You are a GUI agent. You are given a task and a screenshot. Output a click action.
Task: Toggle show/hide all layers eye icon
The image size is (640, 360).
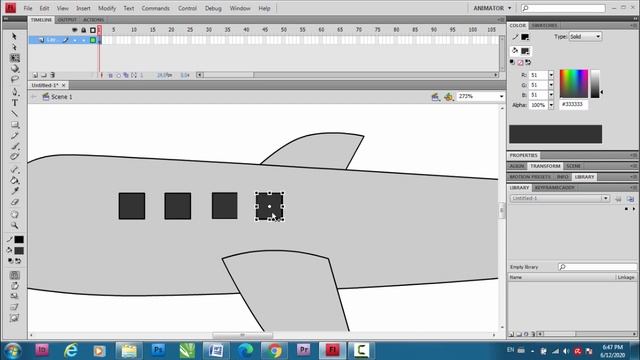tap(75, 30)
